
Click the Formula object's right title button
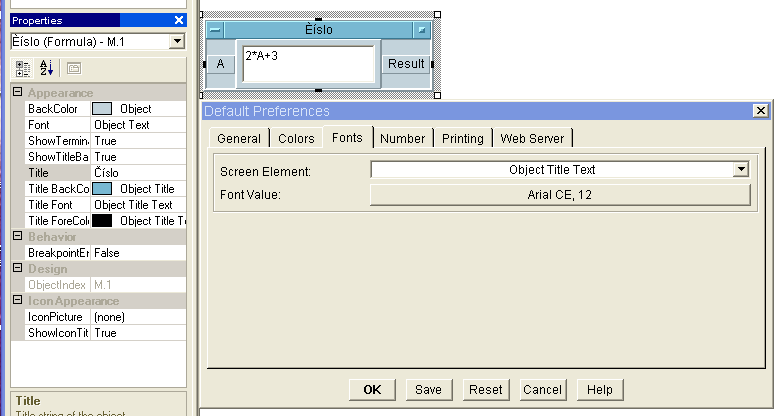pyautogui.click(x=423, y=31)
